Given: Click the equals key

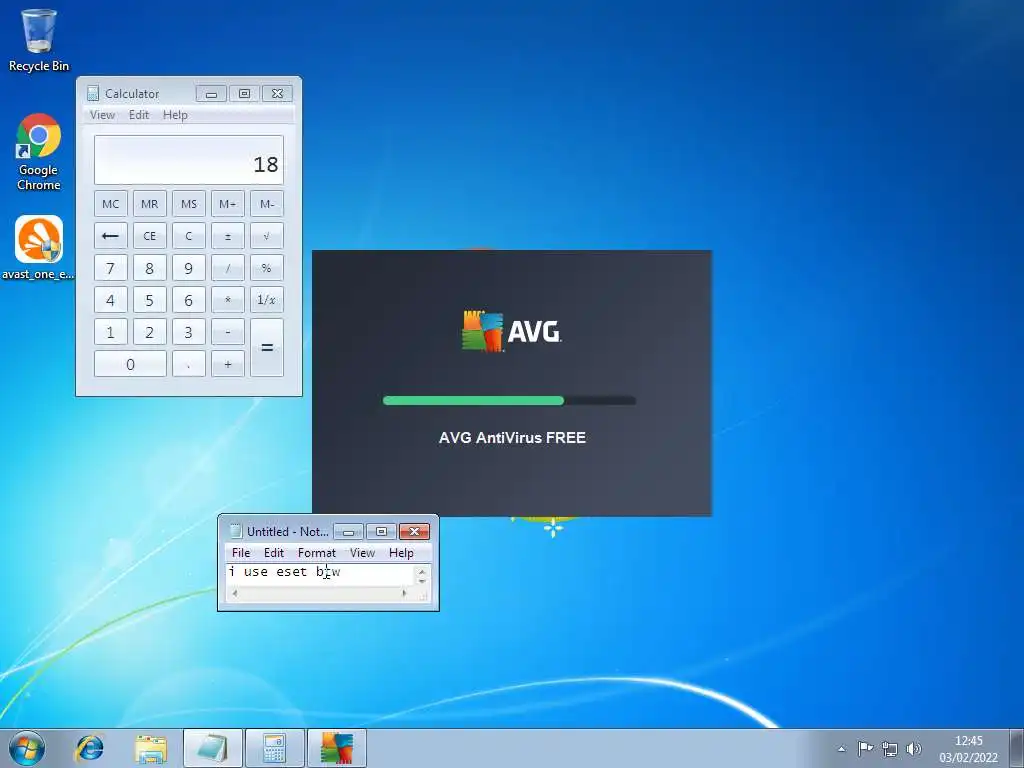Looking at the screenshot, I should click(x=267, y=347).
